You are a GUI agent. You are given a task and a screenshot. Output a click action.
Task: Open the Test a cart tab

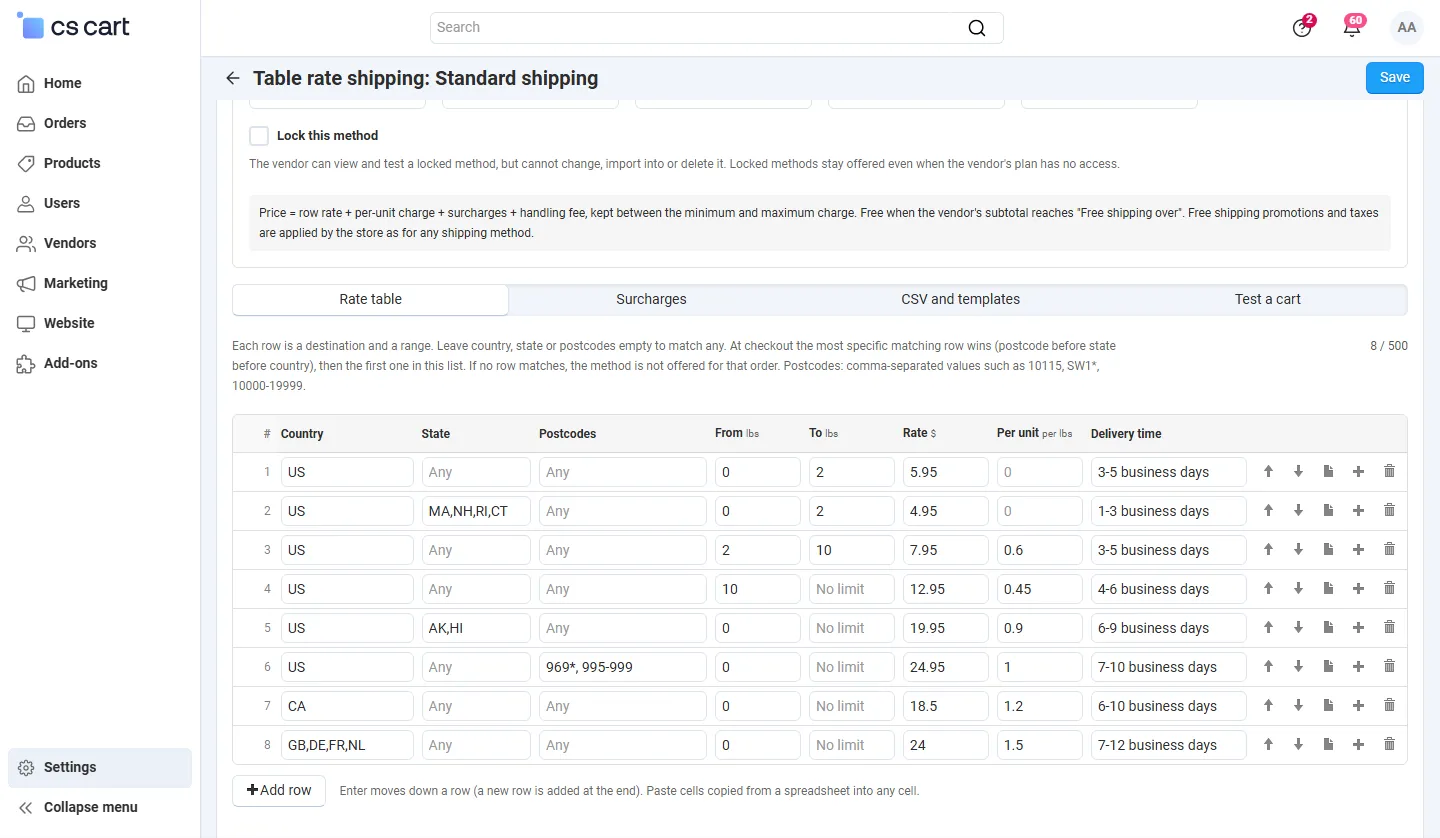[1267, 299]
